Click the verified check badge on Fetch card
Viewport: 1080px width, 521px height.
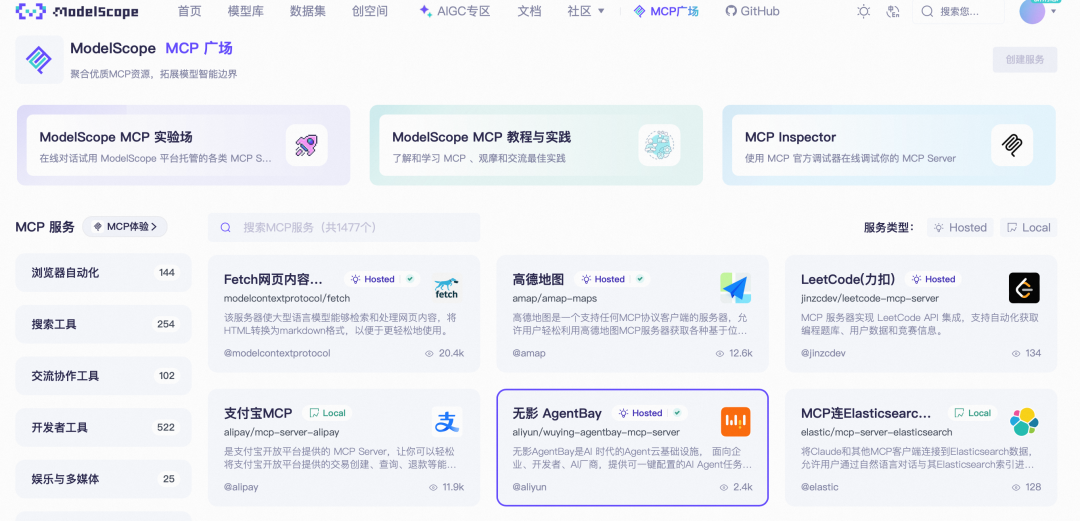pos(411,279)
